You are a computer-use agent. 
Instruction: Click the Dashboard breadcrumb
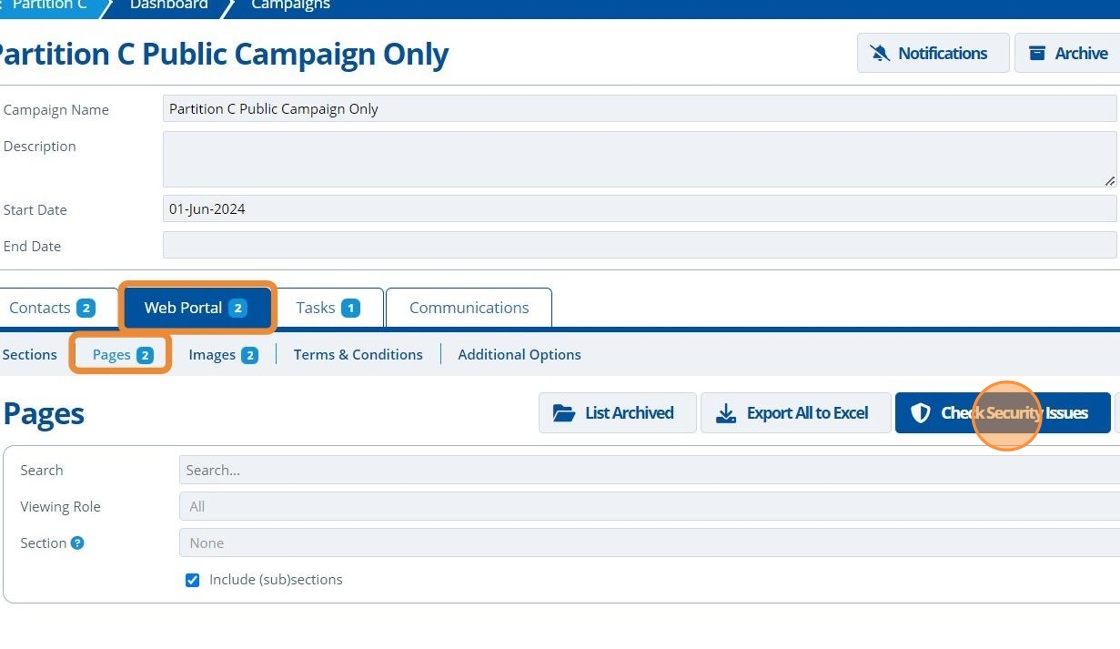tap(168, 5)
